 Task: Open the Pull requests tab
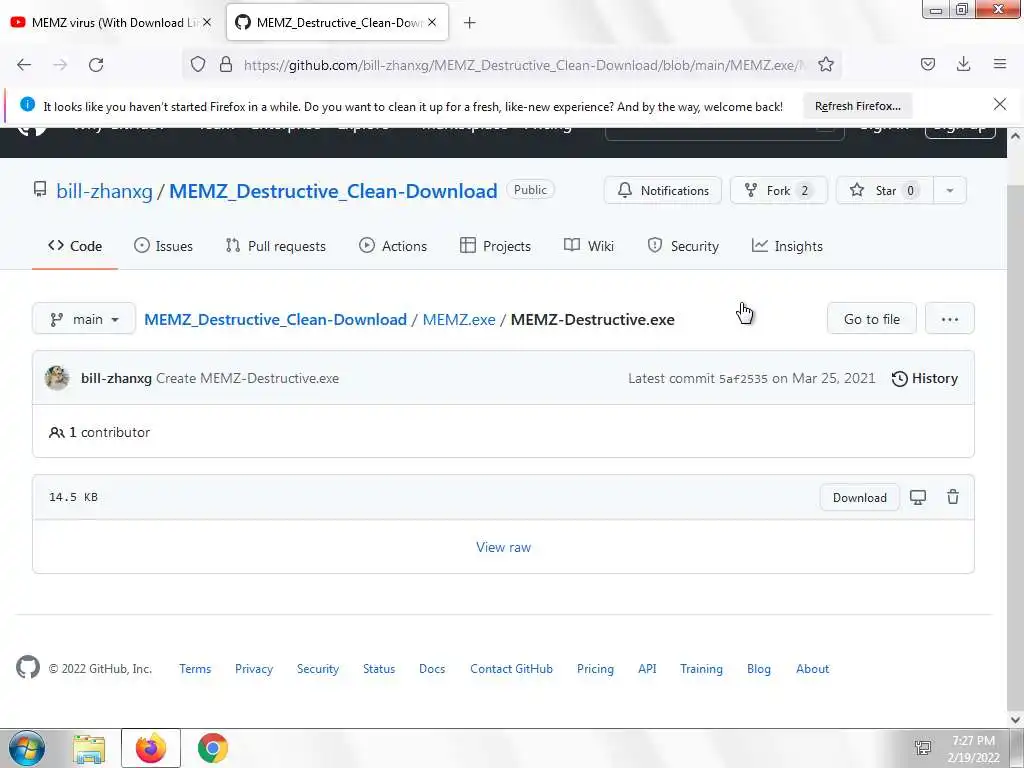tap(276, 246)
